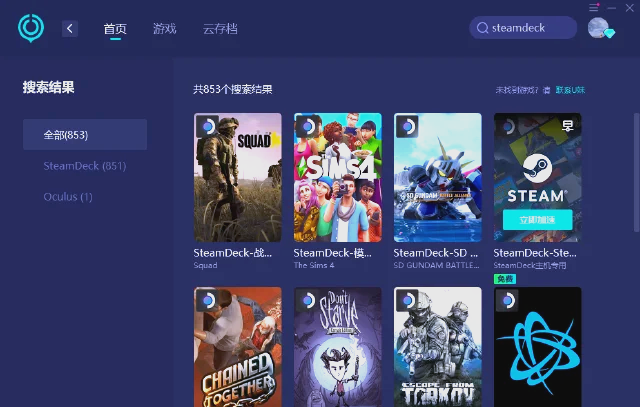Image resolution: width=640 pixels, height=407 pixels.
Task: Click the SteamDeck-模... title text
Action: 333,253
